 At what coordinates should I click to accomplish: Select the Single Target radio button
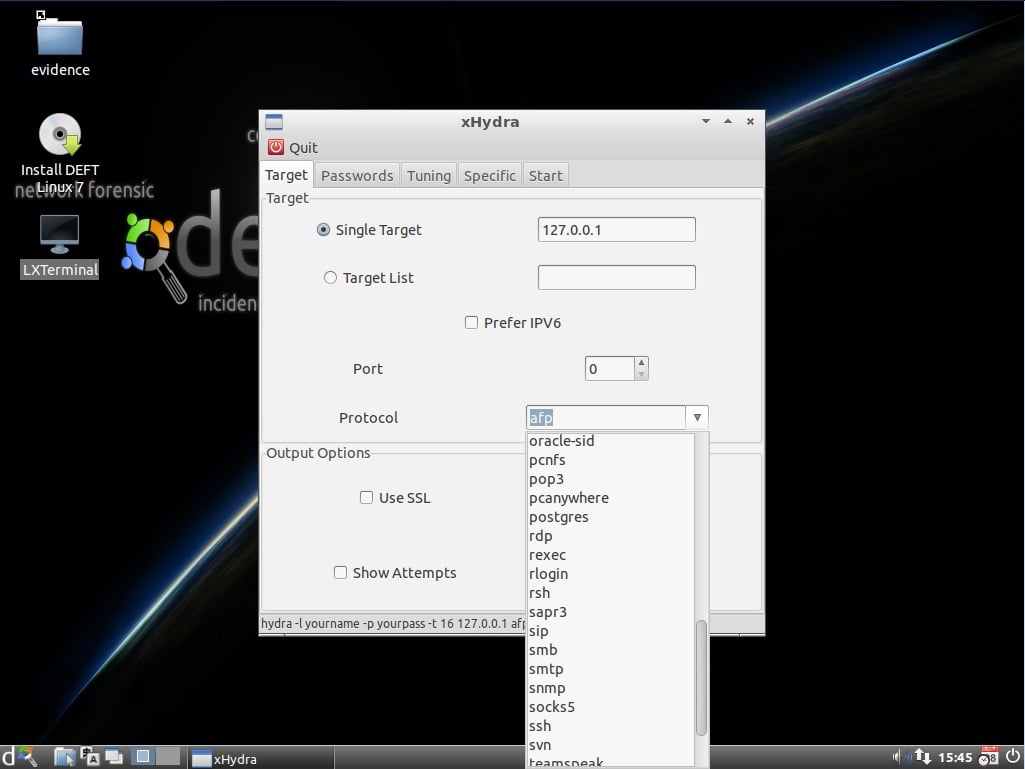323,230
